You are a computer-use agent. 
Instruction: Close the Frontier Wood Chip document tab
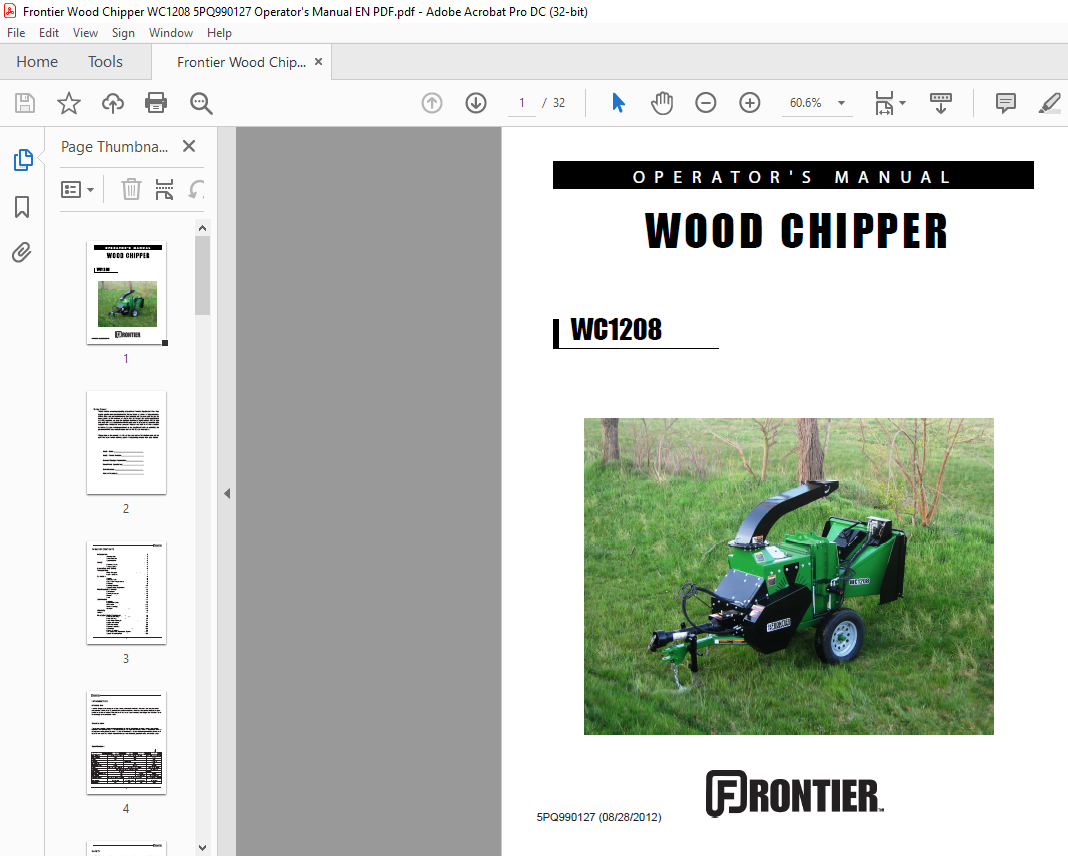pos(318,61)
